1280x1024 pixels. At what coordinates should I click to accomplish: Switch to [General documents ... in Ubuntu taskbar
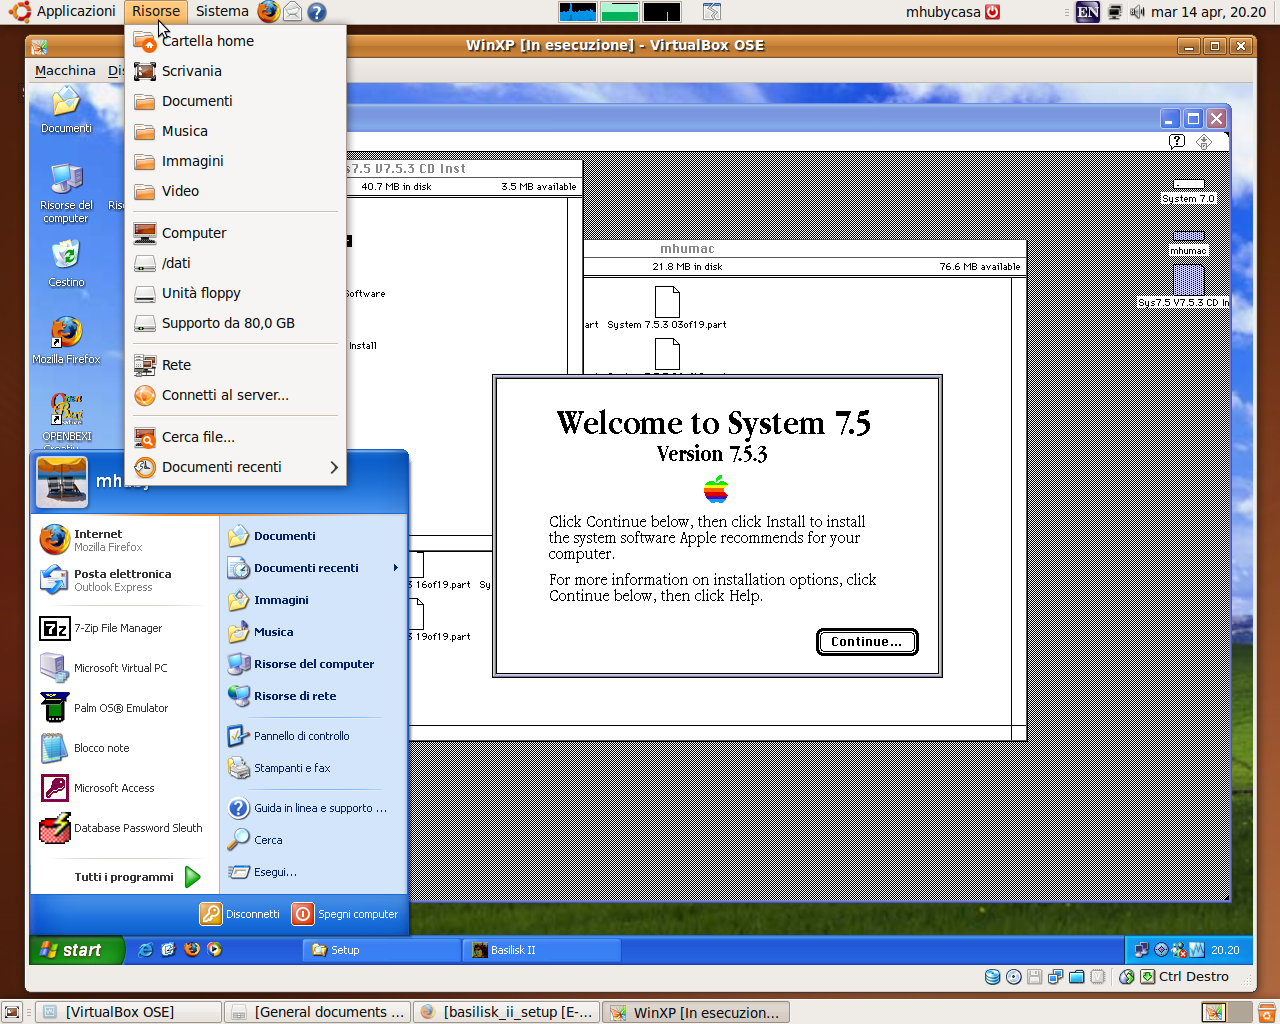pos(317,1012)
